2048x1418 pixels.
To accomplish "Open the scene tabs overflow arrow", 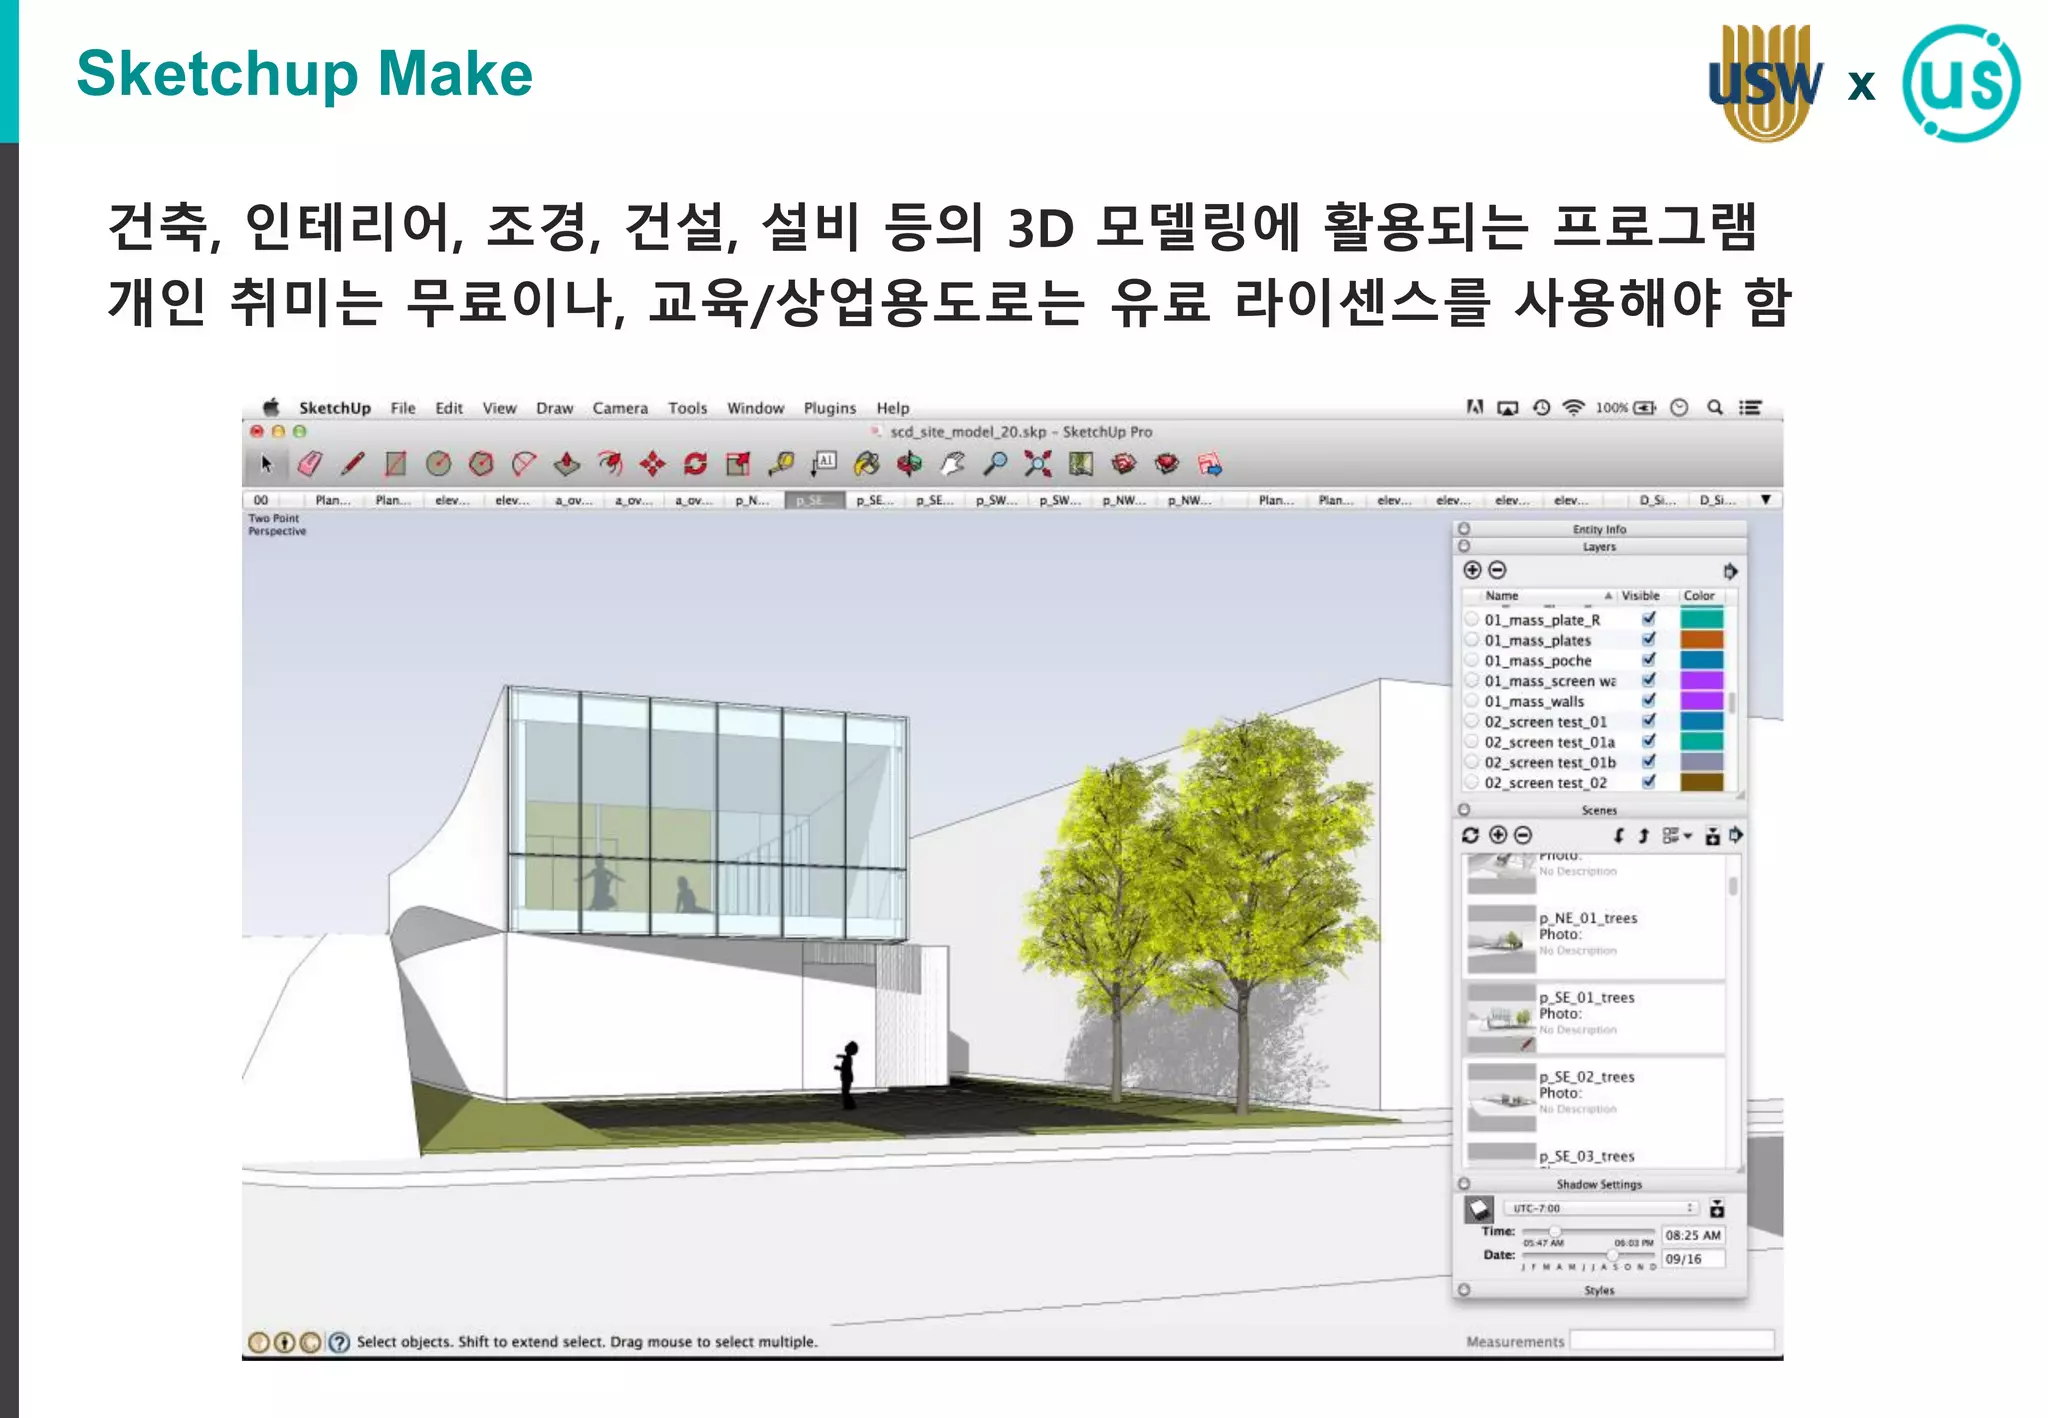I will [1766, 499].
